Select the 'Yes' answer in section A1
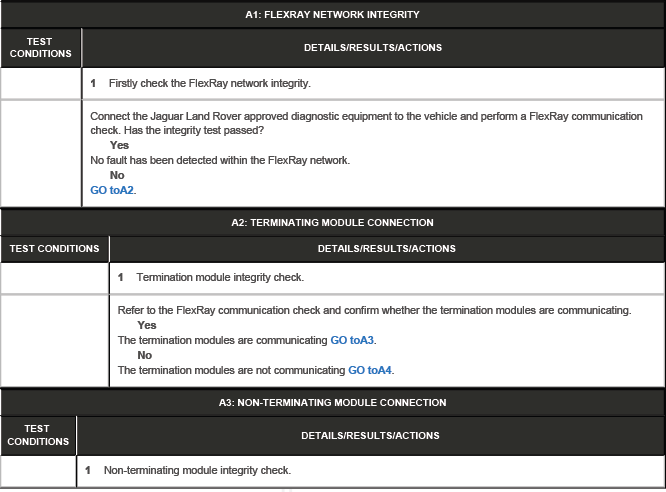This screenshot has width=666, height=492. tap(119, 145)
